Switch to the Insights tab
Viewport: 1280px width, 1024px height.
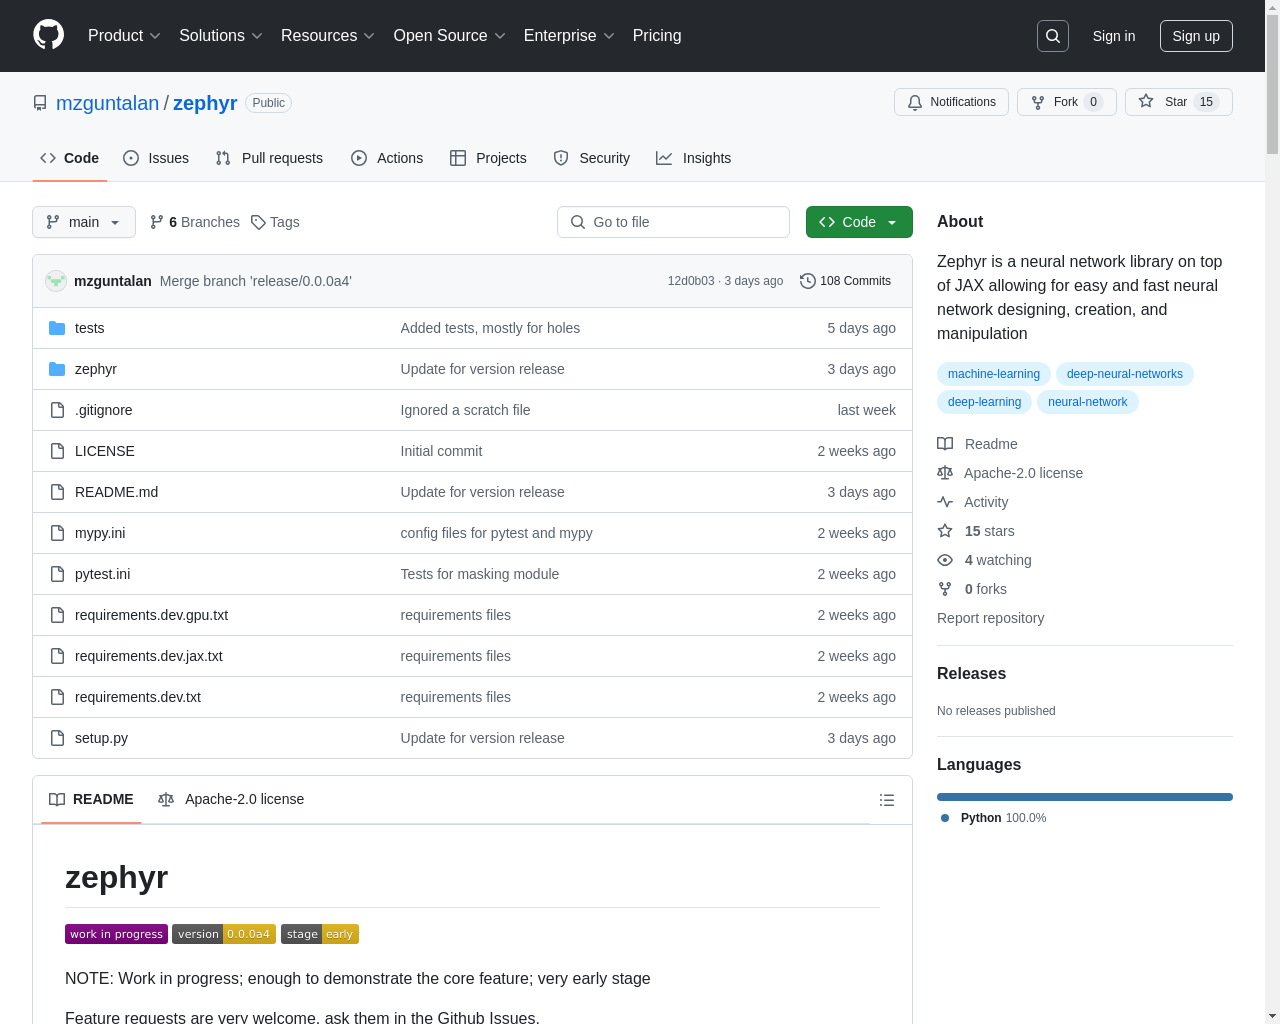click(x=694, y=158)
